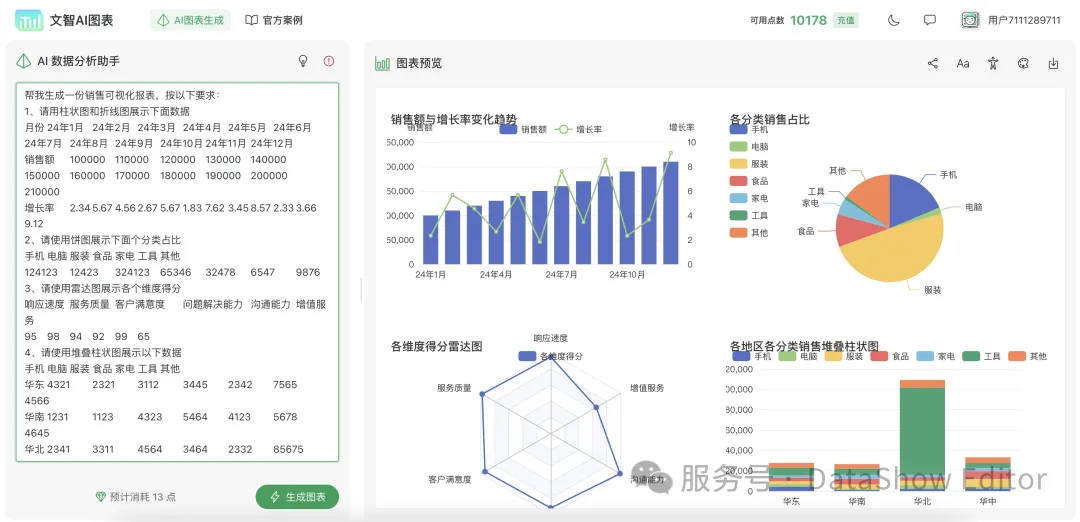Toggle 家电 legend in pie chart
The width and height of the screenshot is (1080, 522).
749,198
